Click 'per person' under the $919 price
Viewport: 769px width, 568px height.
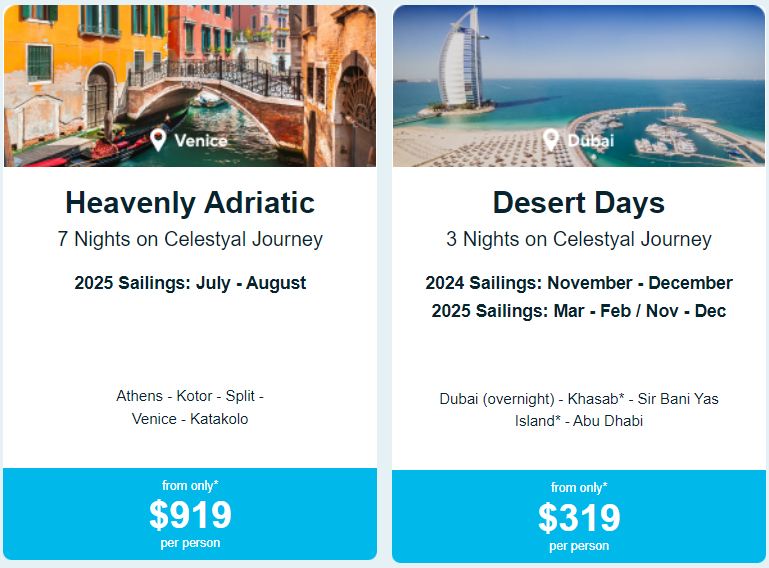tap(190, 543)
